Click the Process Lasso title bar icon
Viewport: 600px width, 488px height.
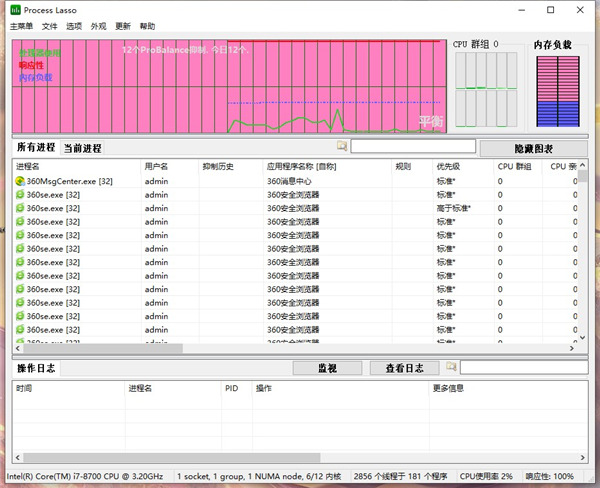(14, 10)
